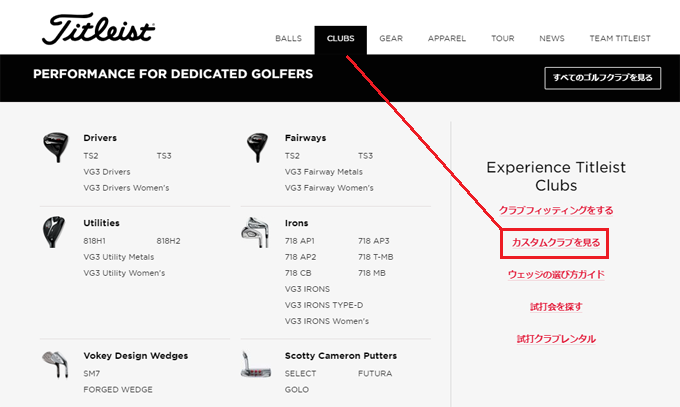Click the Irons clubs image
Image resolution: width=680 pixels, height=407 pixels.
[x=255, y=233]
